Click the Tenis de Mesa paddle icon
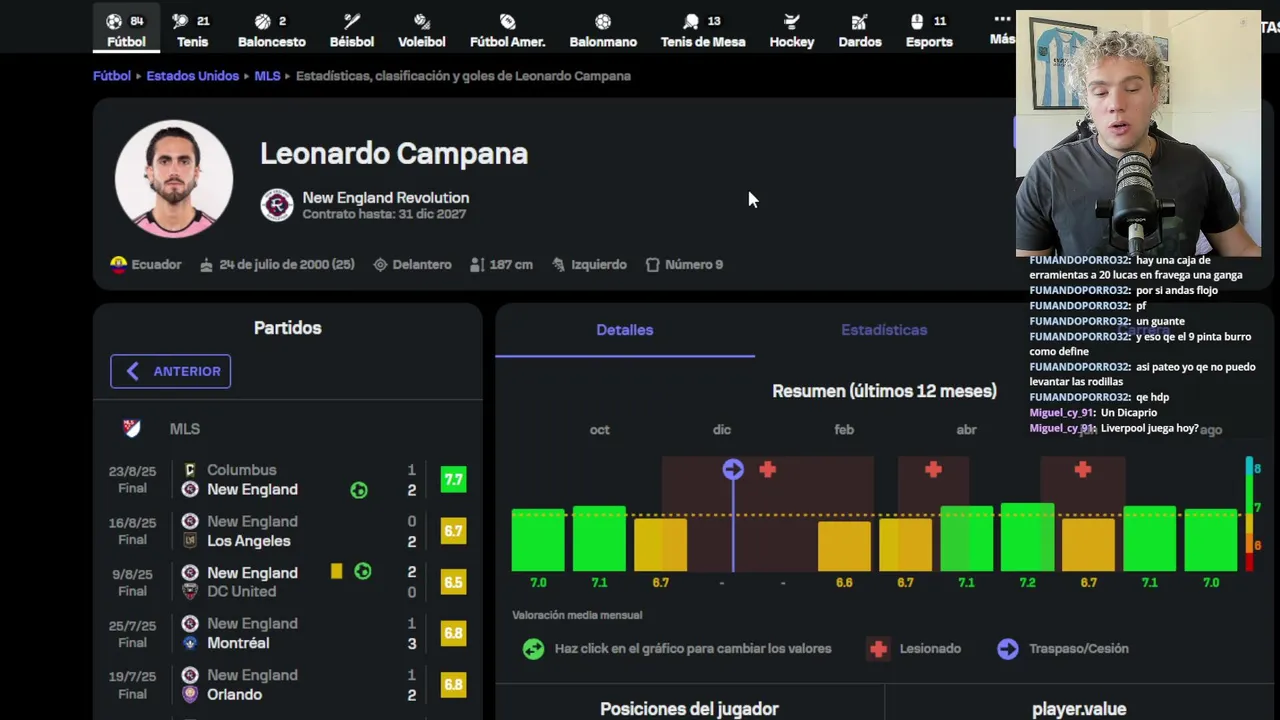 [691, 21]
